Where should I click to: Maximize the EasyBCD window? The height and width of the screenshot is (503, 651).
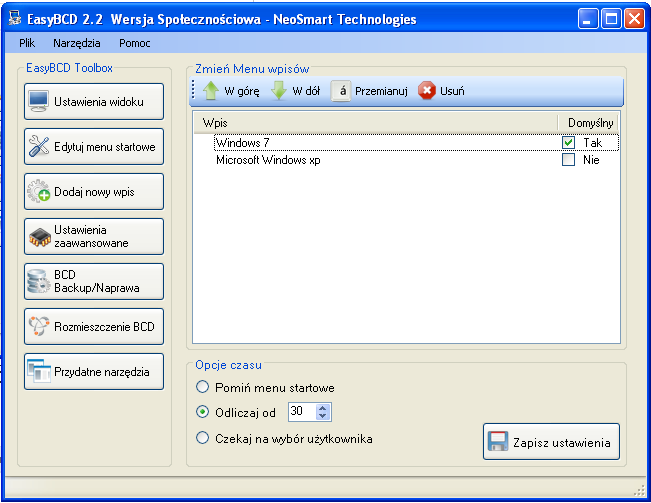pyautogui.click(x=611, y=19)
